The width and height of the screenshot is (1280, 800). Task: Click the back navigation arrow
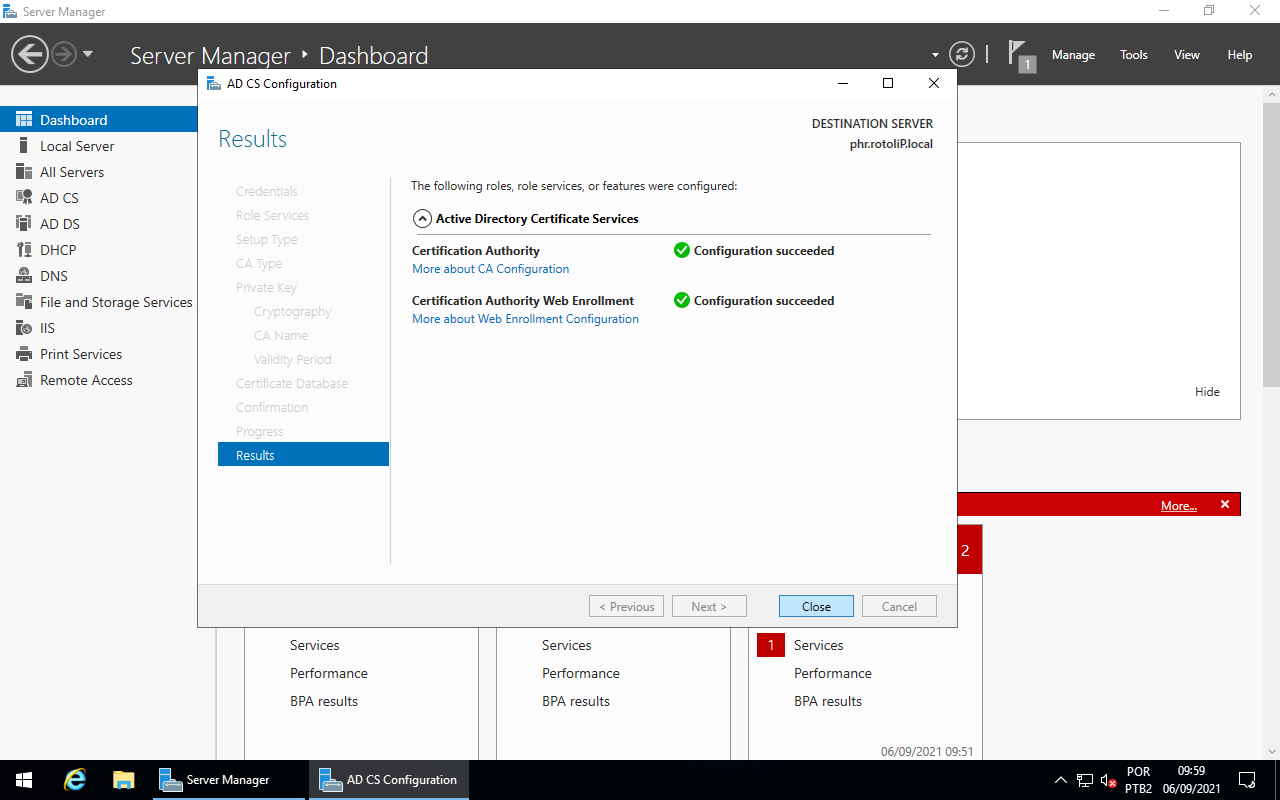[30, 54]
